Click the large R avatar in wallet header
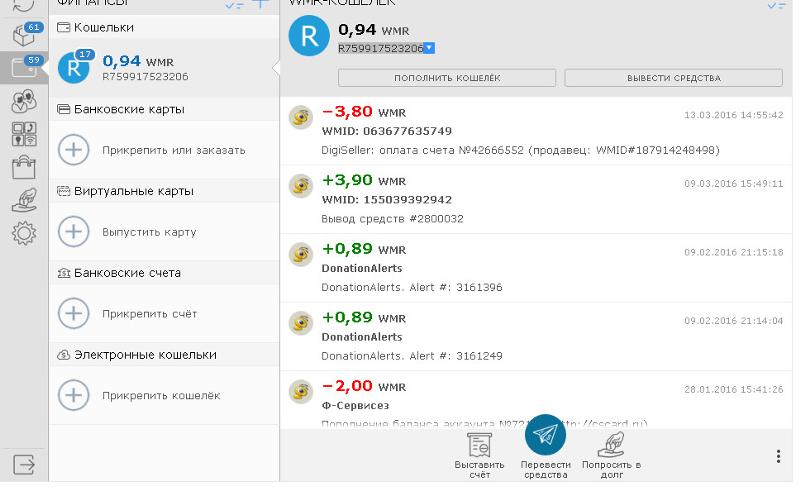This screenshot has height=487, width=800. (x=309, y=36)
